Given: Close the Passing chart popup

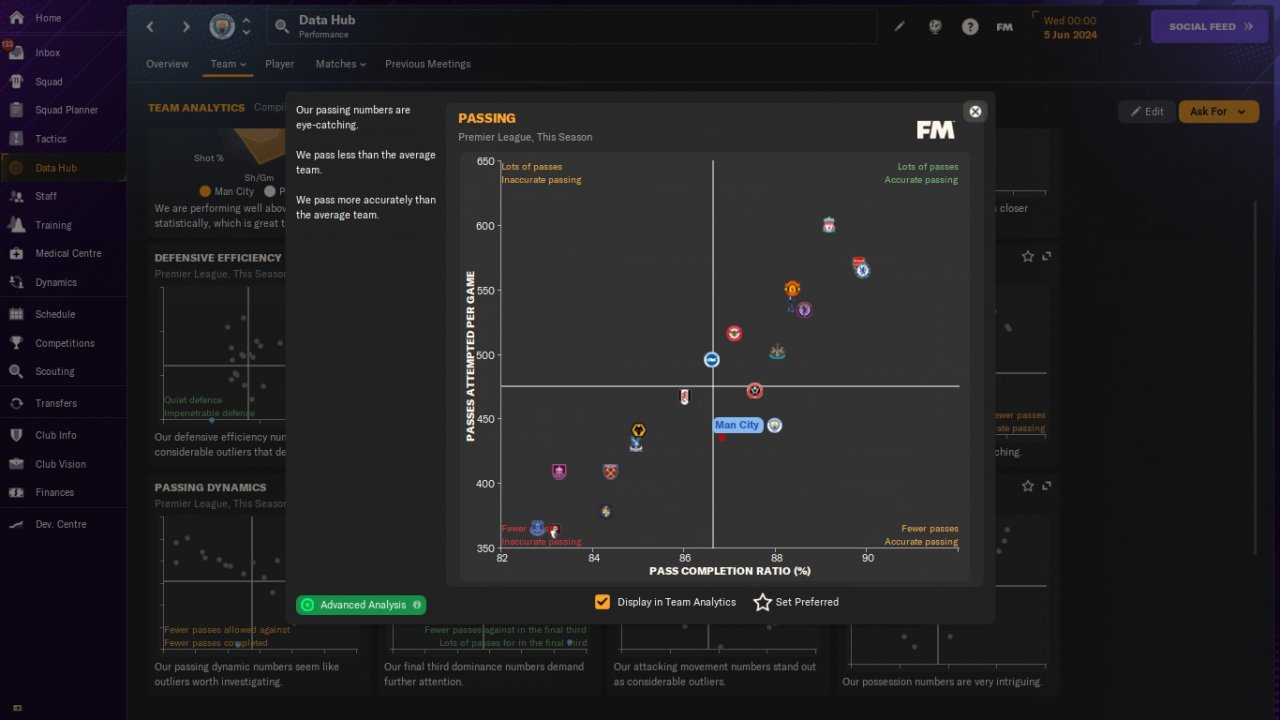Looking at the screenshot, I should coord(975,111).
